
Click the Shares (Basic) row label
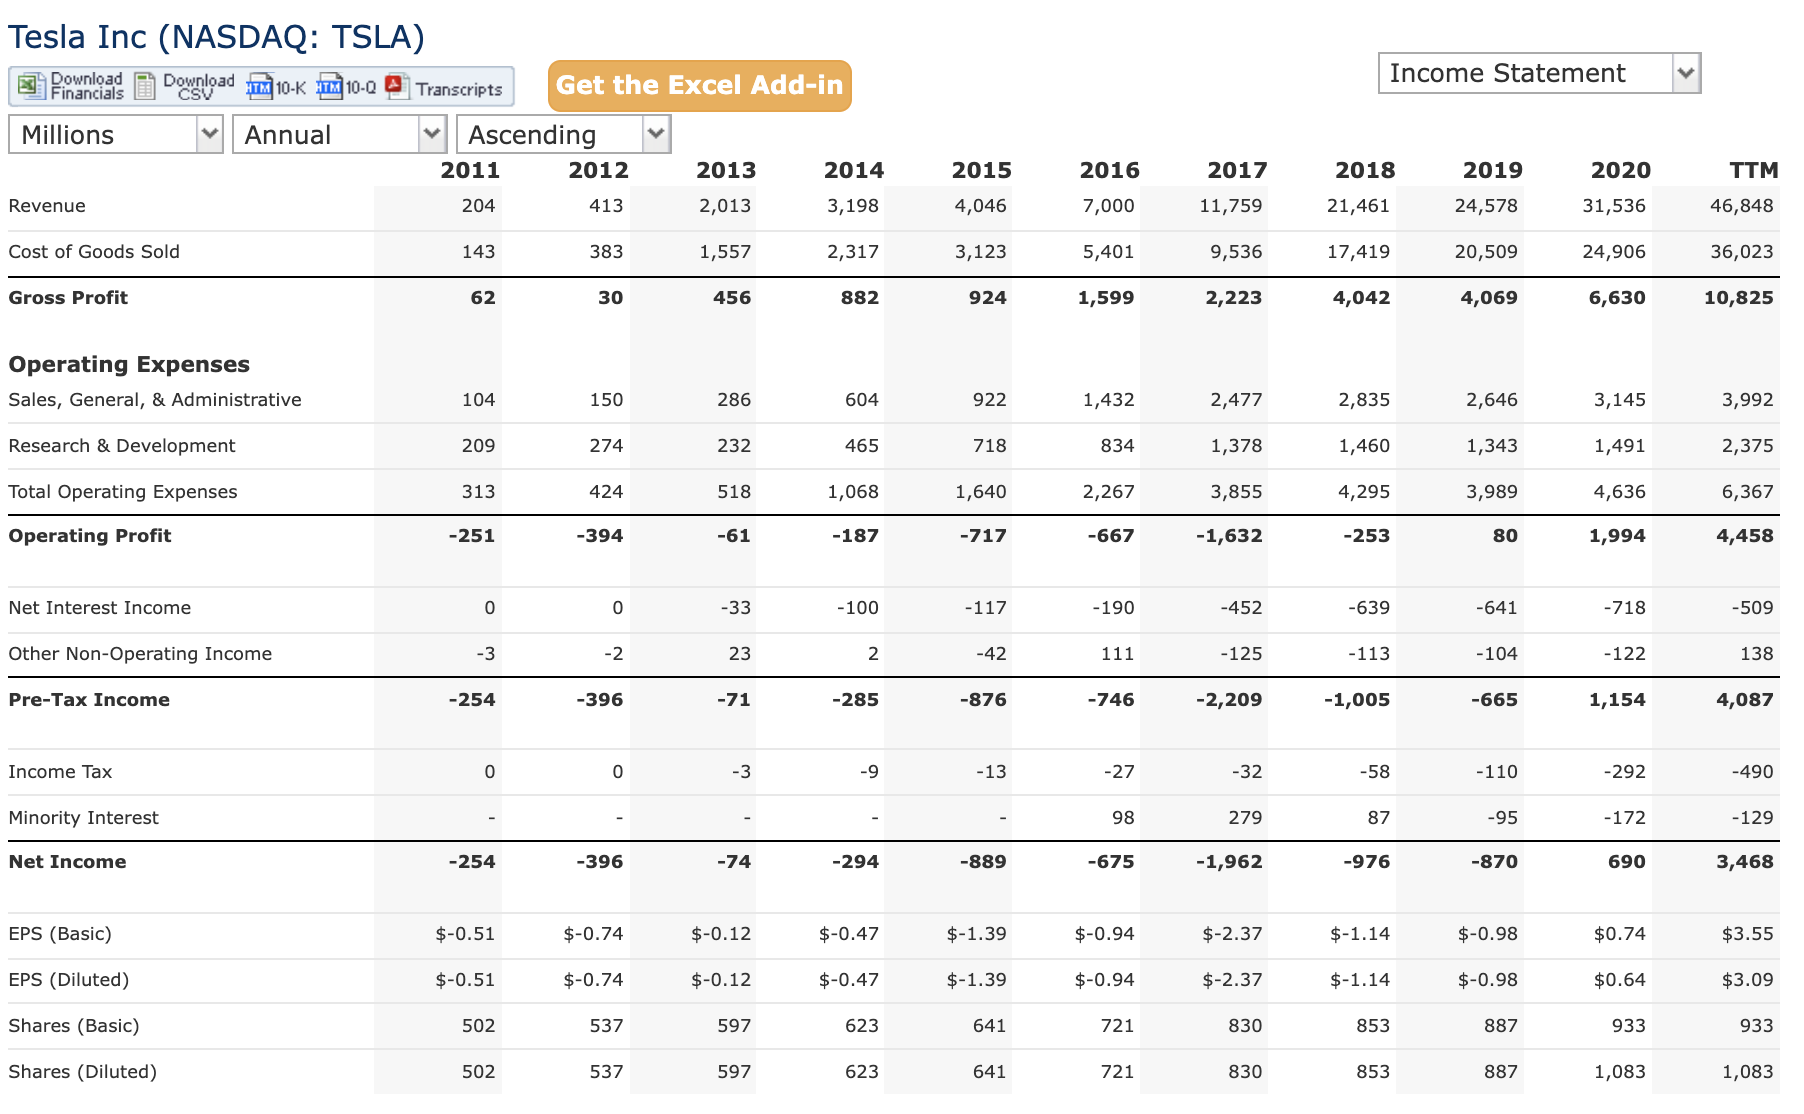tap(74, 1026)
